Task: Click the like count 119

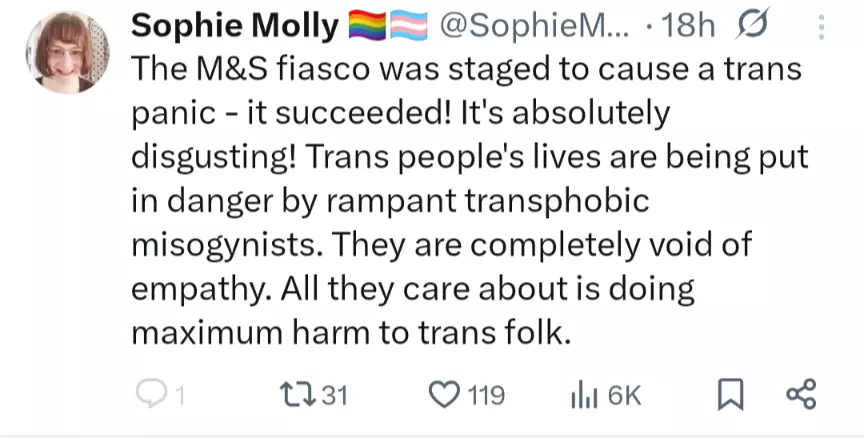Action: coord(486,396)
